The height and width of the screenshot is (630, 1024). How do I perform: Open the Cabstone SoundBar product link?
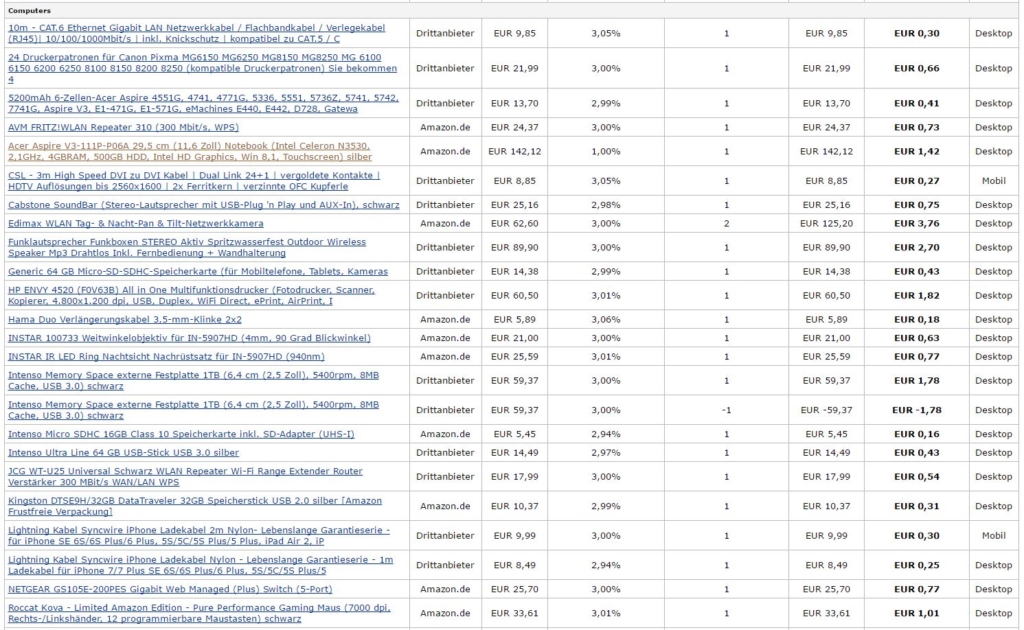(x=203, y=205)
